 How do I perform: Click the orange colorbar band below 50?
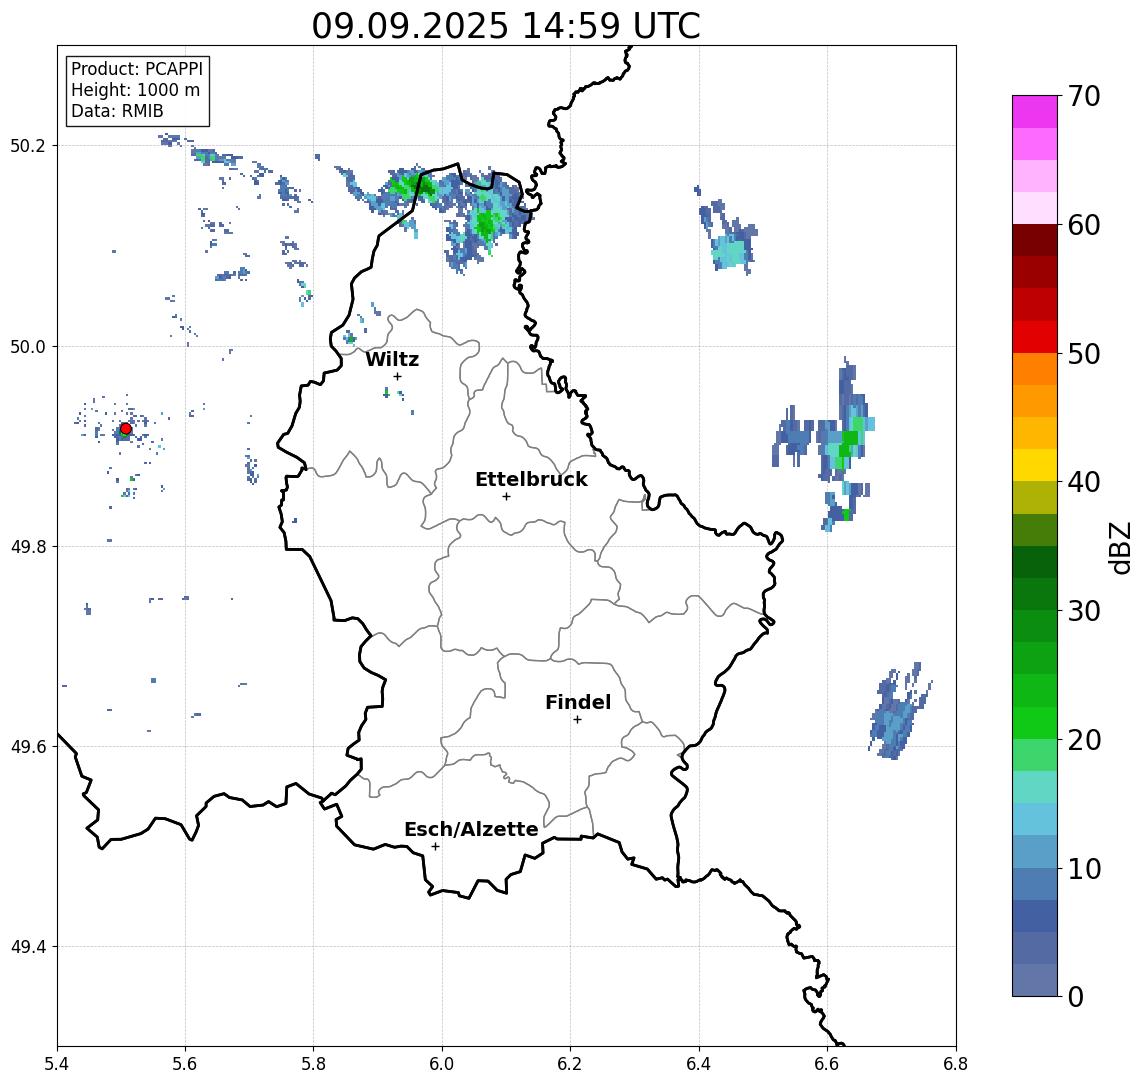(x=1035, y=369)
